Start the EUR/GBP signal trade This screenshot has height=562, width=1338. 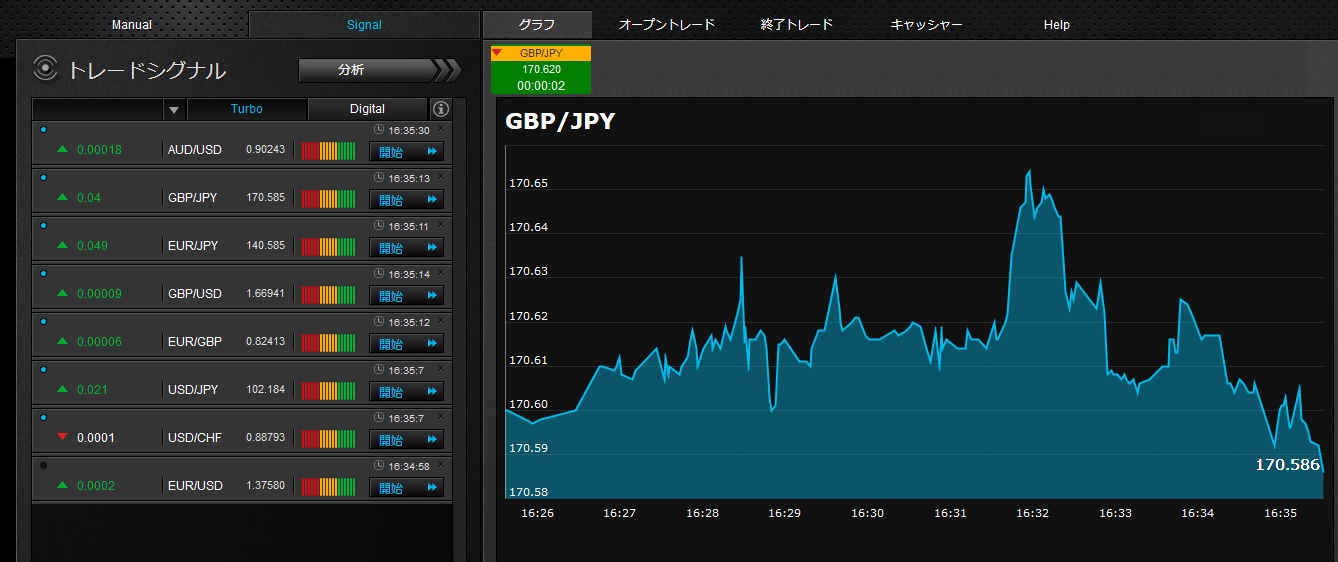click(406, 343)
